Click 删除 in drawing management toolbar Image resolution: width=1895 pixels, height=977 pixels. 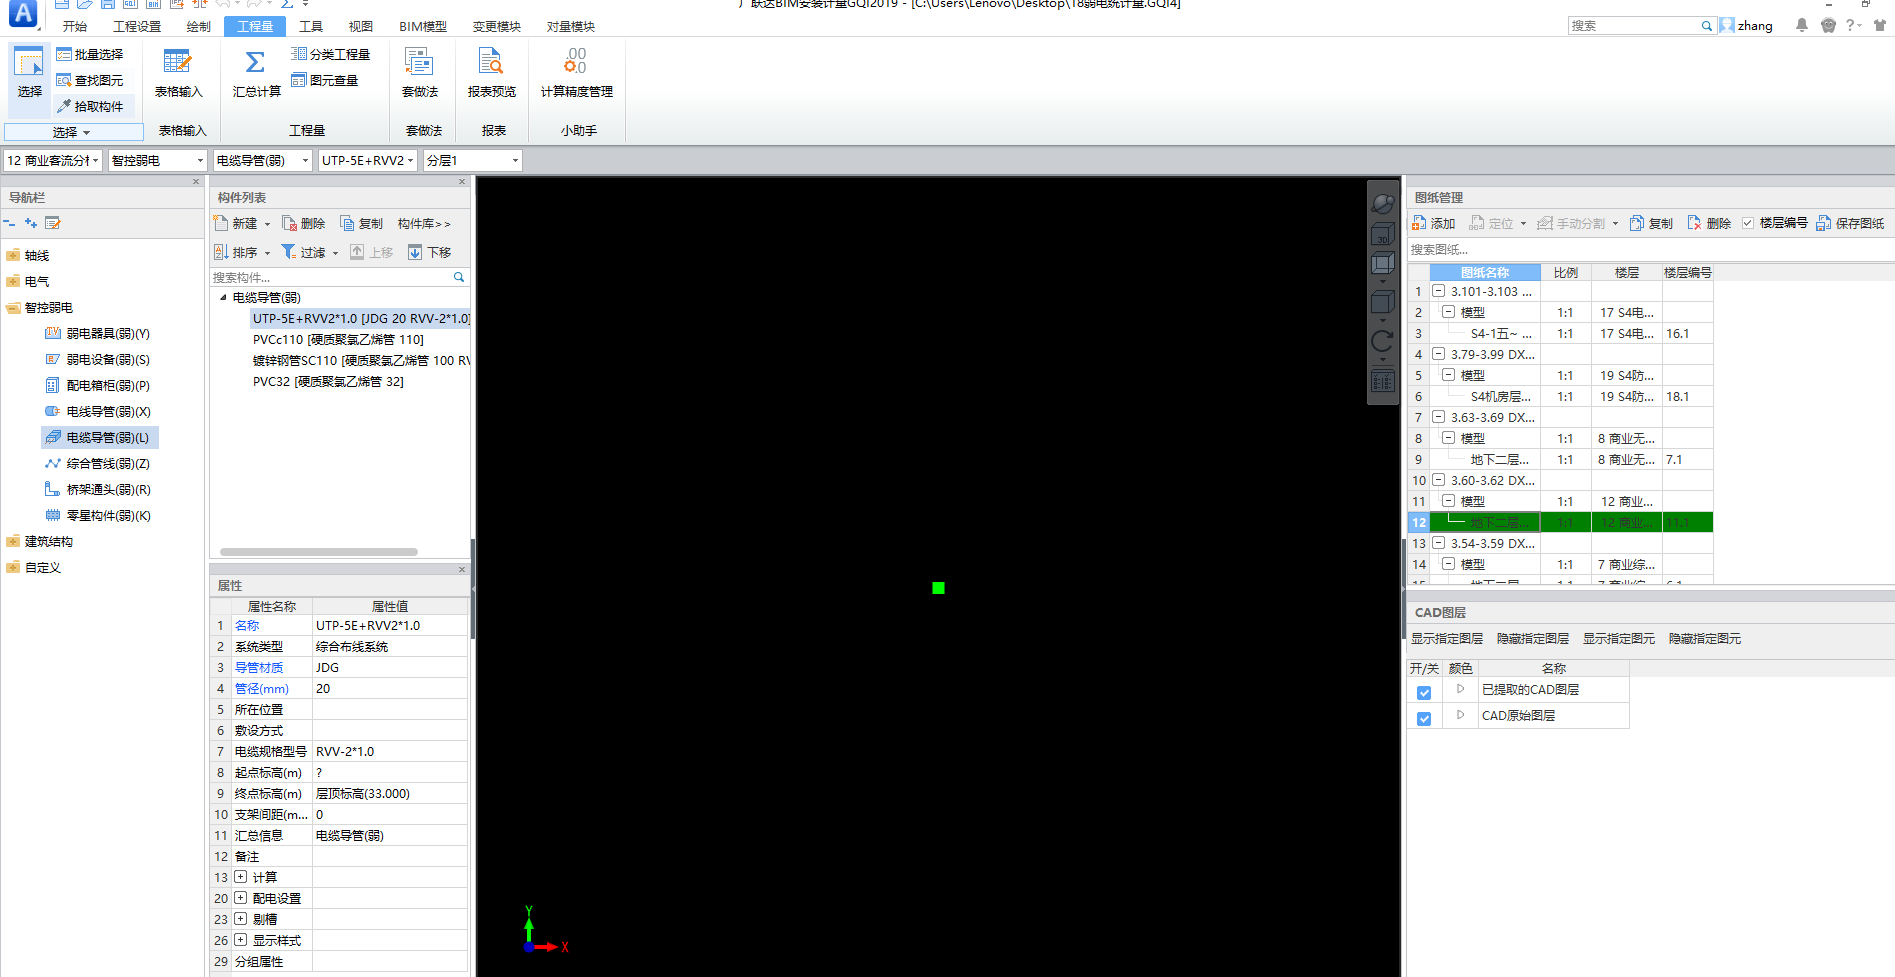pyautogui.click(x=1709, y=223)
